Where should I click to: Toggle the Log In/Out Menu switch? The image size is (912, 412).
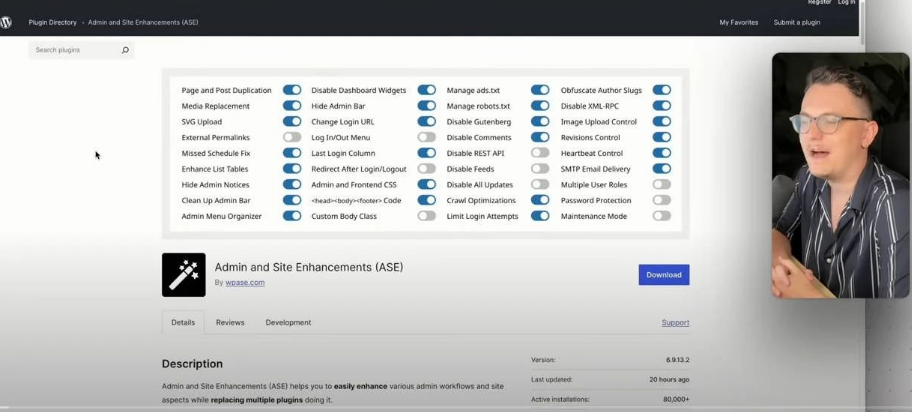tap(426, 137)
